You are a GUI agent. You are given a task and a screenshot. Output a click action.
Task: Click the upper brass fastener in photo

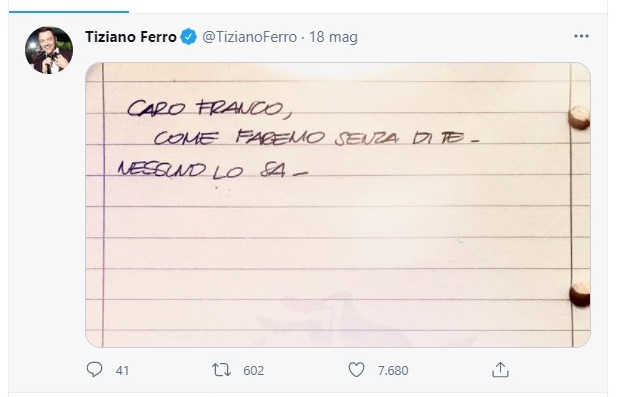click(579, 117)
